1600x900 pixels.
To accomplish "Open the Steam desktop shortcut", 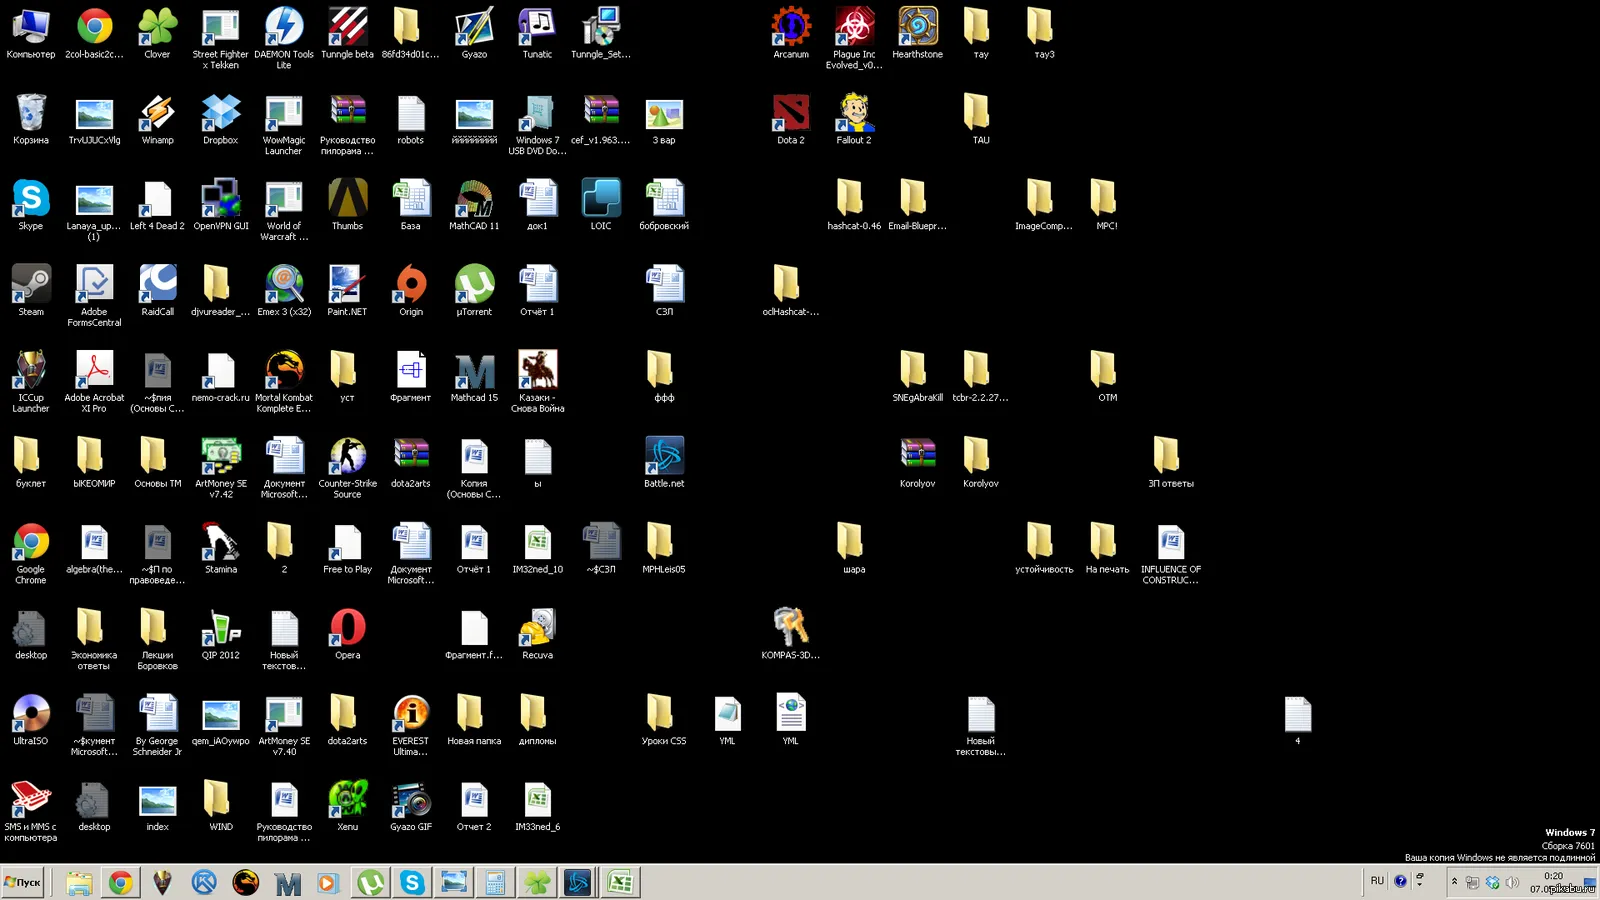I will (x=31, y=291).
